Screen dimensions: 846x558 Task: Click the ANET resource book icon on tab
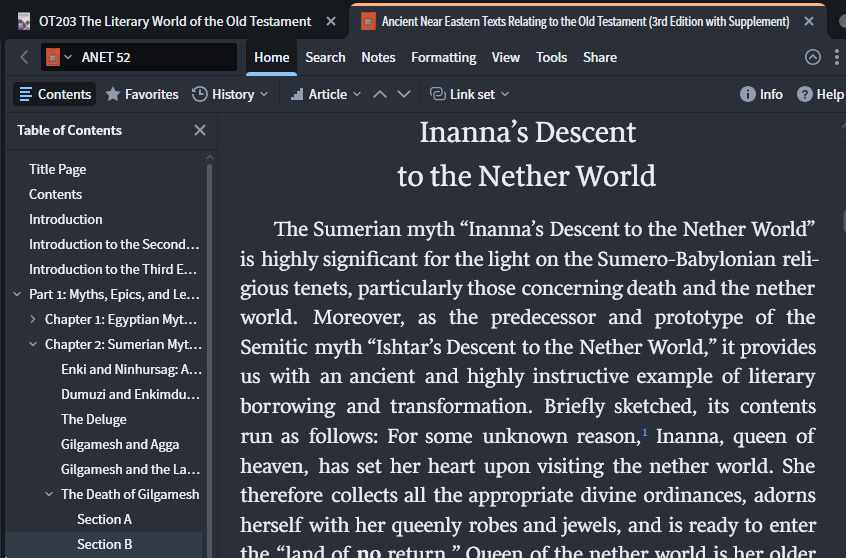pos(369,22)
